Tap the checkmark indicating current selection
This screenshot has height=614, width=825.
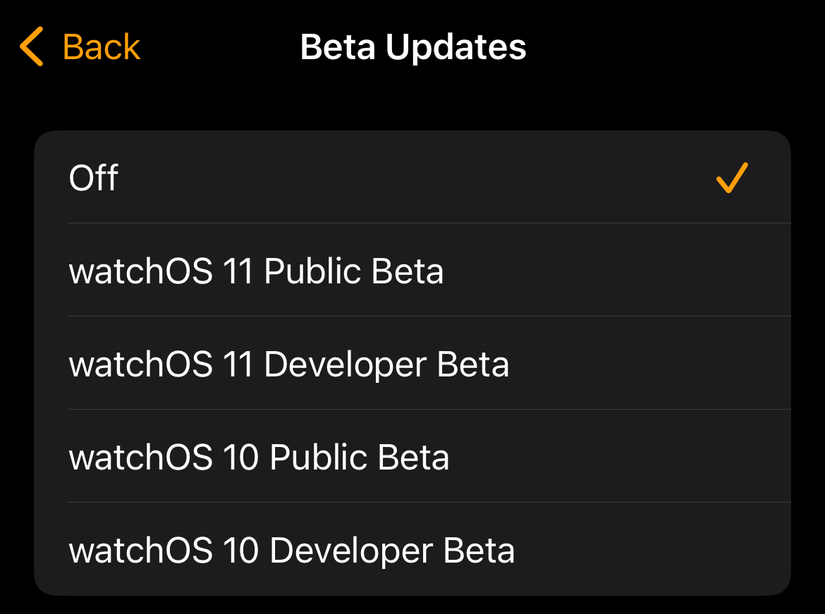[x=731, y=177]
